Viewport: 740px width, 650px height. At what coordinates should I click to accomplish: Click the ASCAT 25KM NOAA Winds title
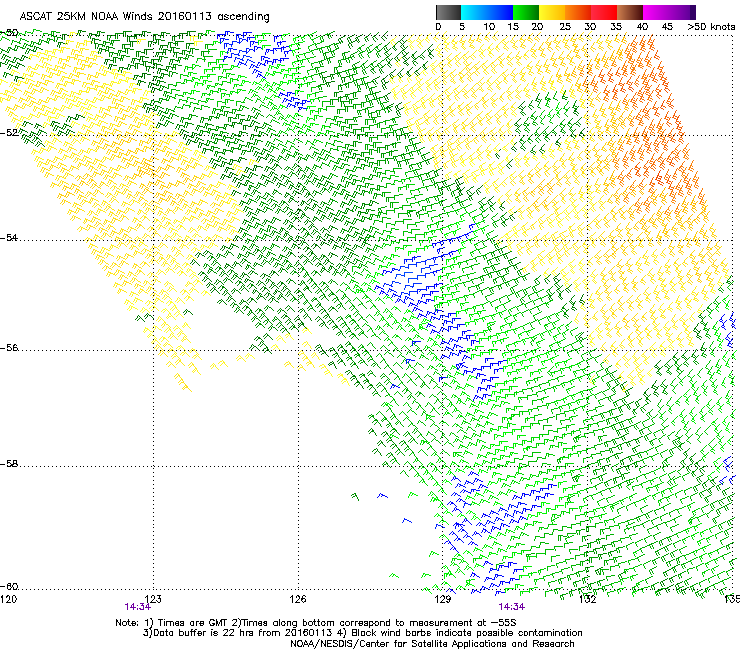click(144, 17)
